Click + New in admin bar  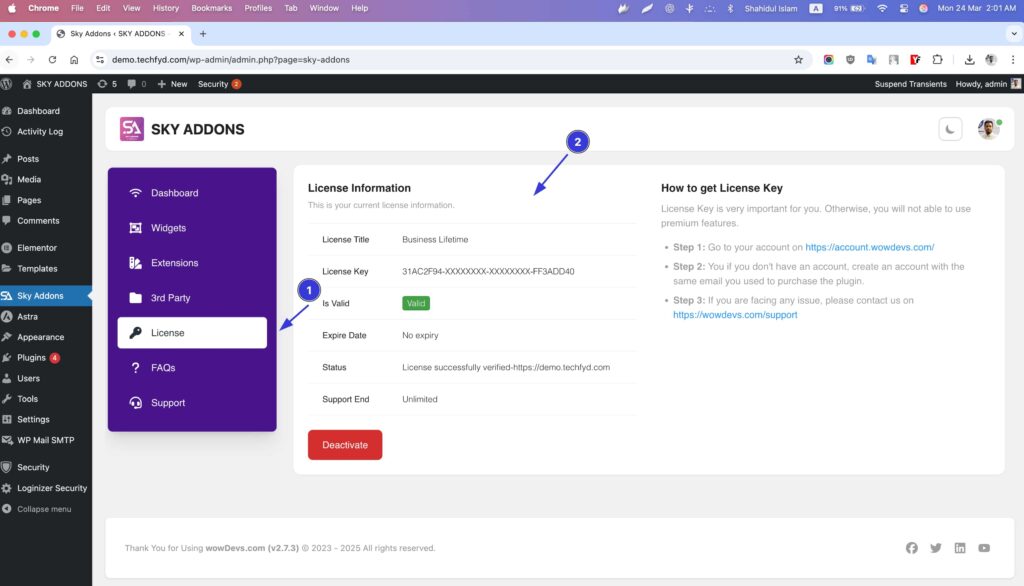(x=172, y=84)
